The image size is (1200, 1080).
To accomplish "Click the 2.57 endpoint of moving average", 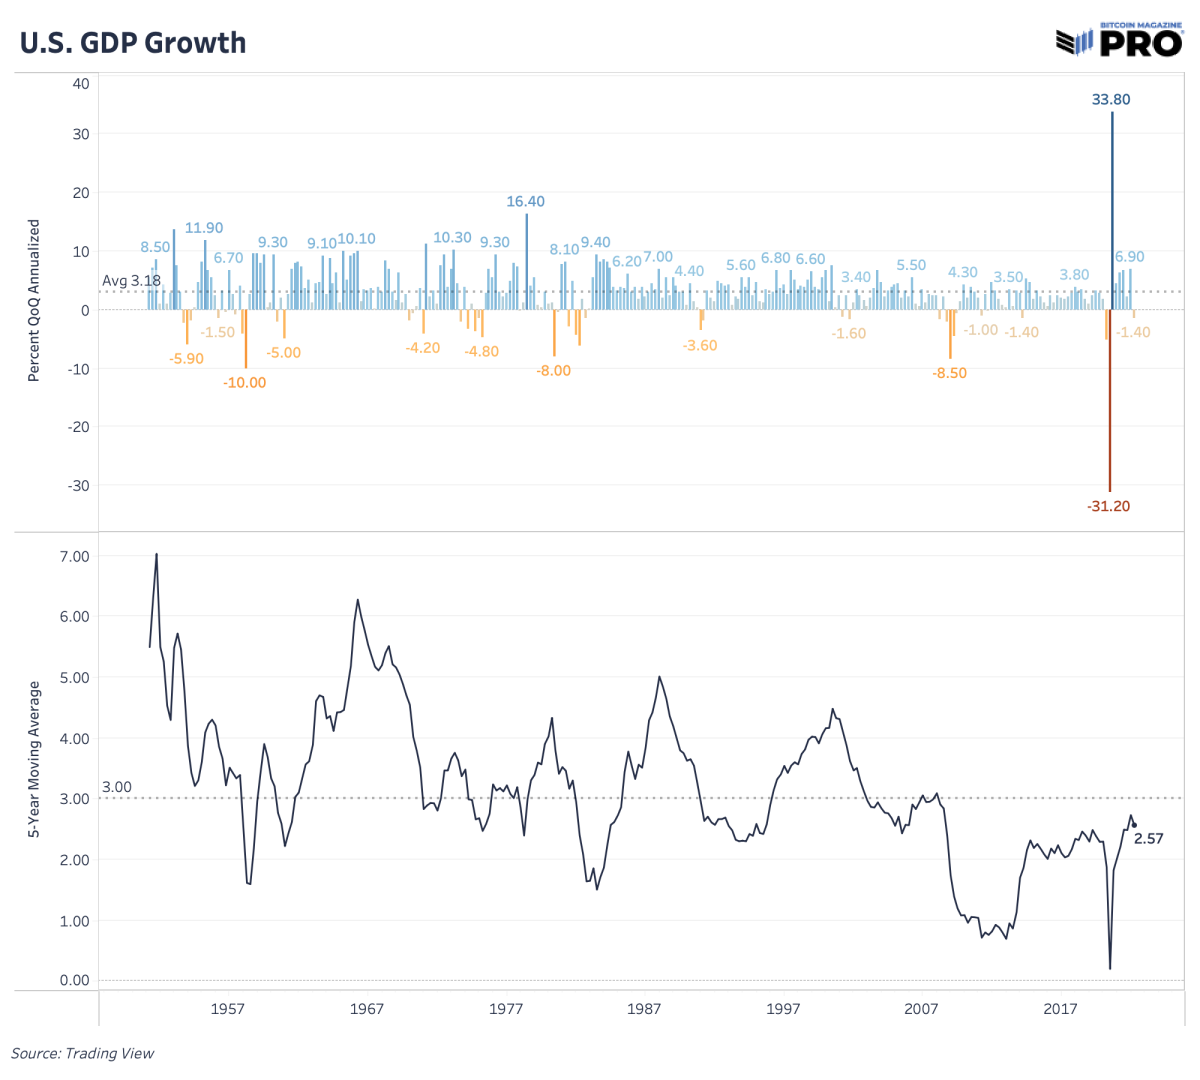I will (1148, 838).
